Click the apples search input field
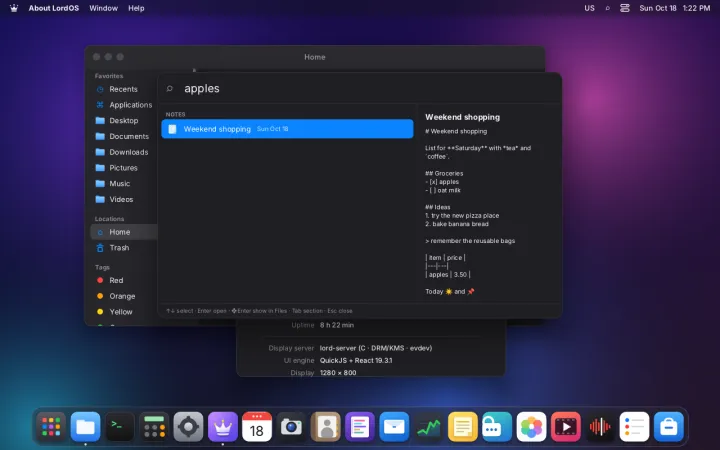Image resolution: width=720 pixels, height=450 pixels. pyautogui.click(x=358, y=89)
